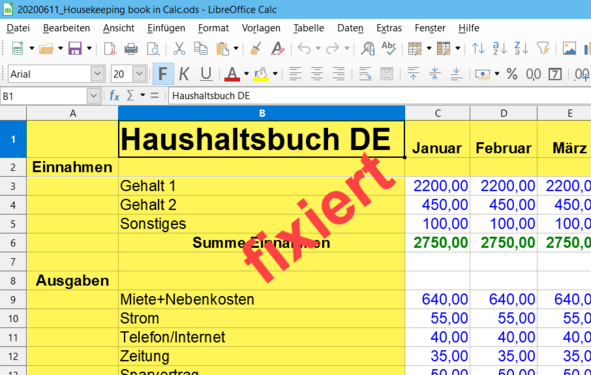Image resolution: width=591 pixels, height=375 pixels.
Task: Toggle the Print Preview icon
Action: pos(153,49)
